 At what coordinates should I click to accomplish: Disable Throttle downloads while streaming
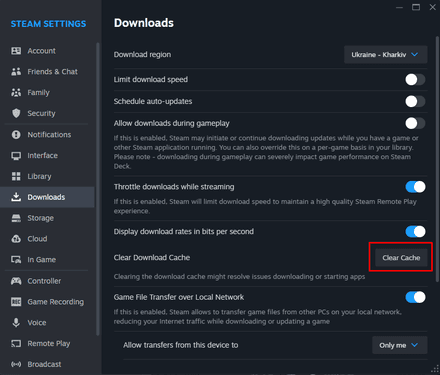point(415,187)
